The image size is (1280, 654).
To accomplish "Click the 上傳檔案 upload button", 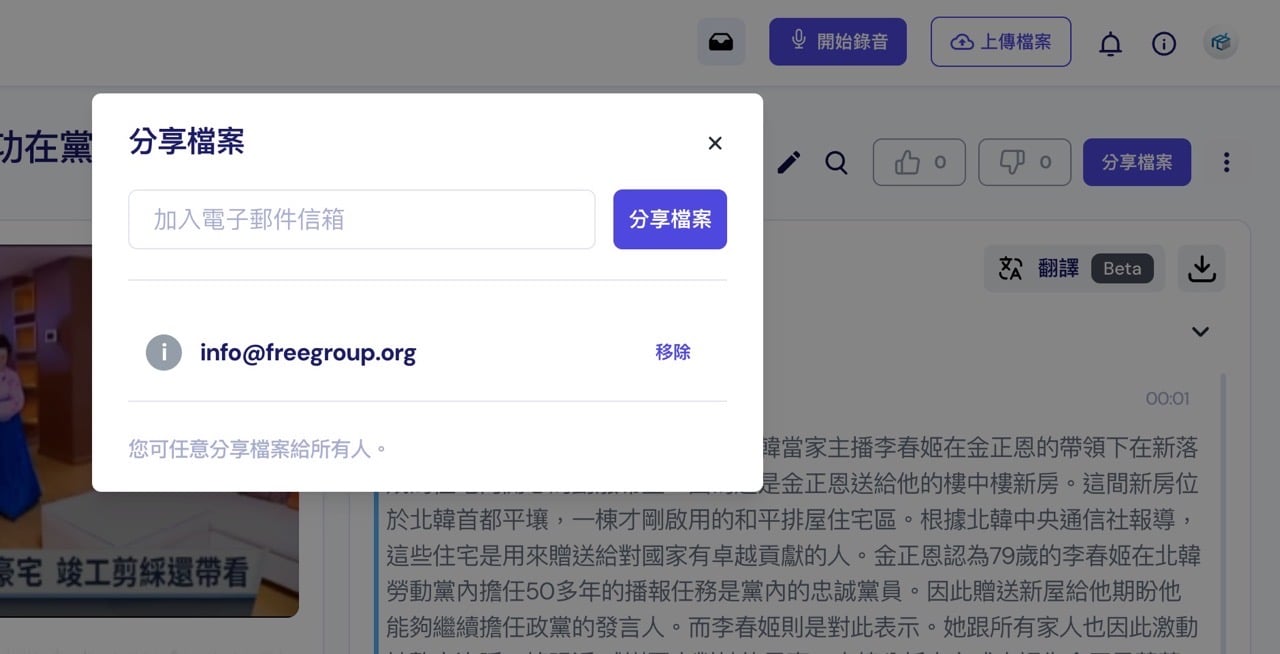I will pos(1001,42).
